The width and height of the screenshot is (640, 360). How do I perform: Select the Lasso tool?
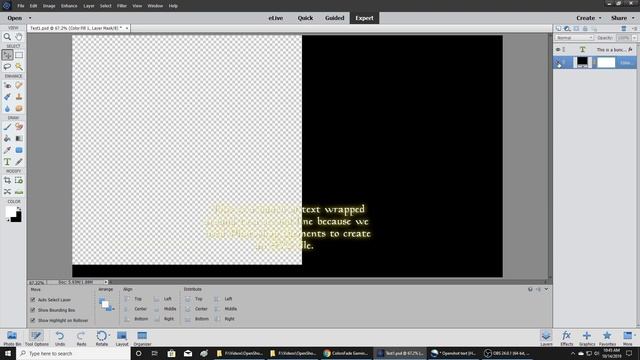[7, 66]
